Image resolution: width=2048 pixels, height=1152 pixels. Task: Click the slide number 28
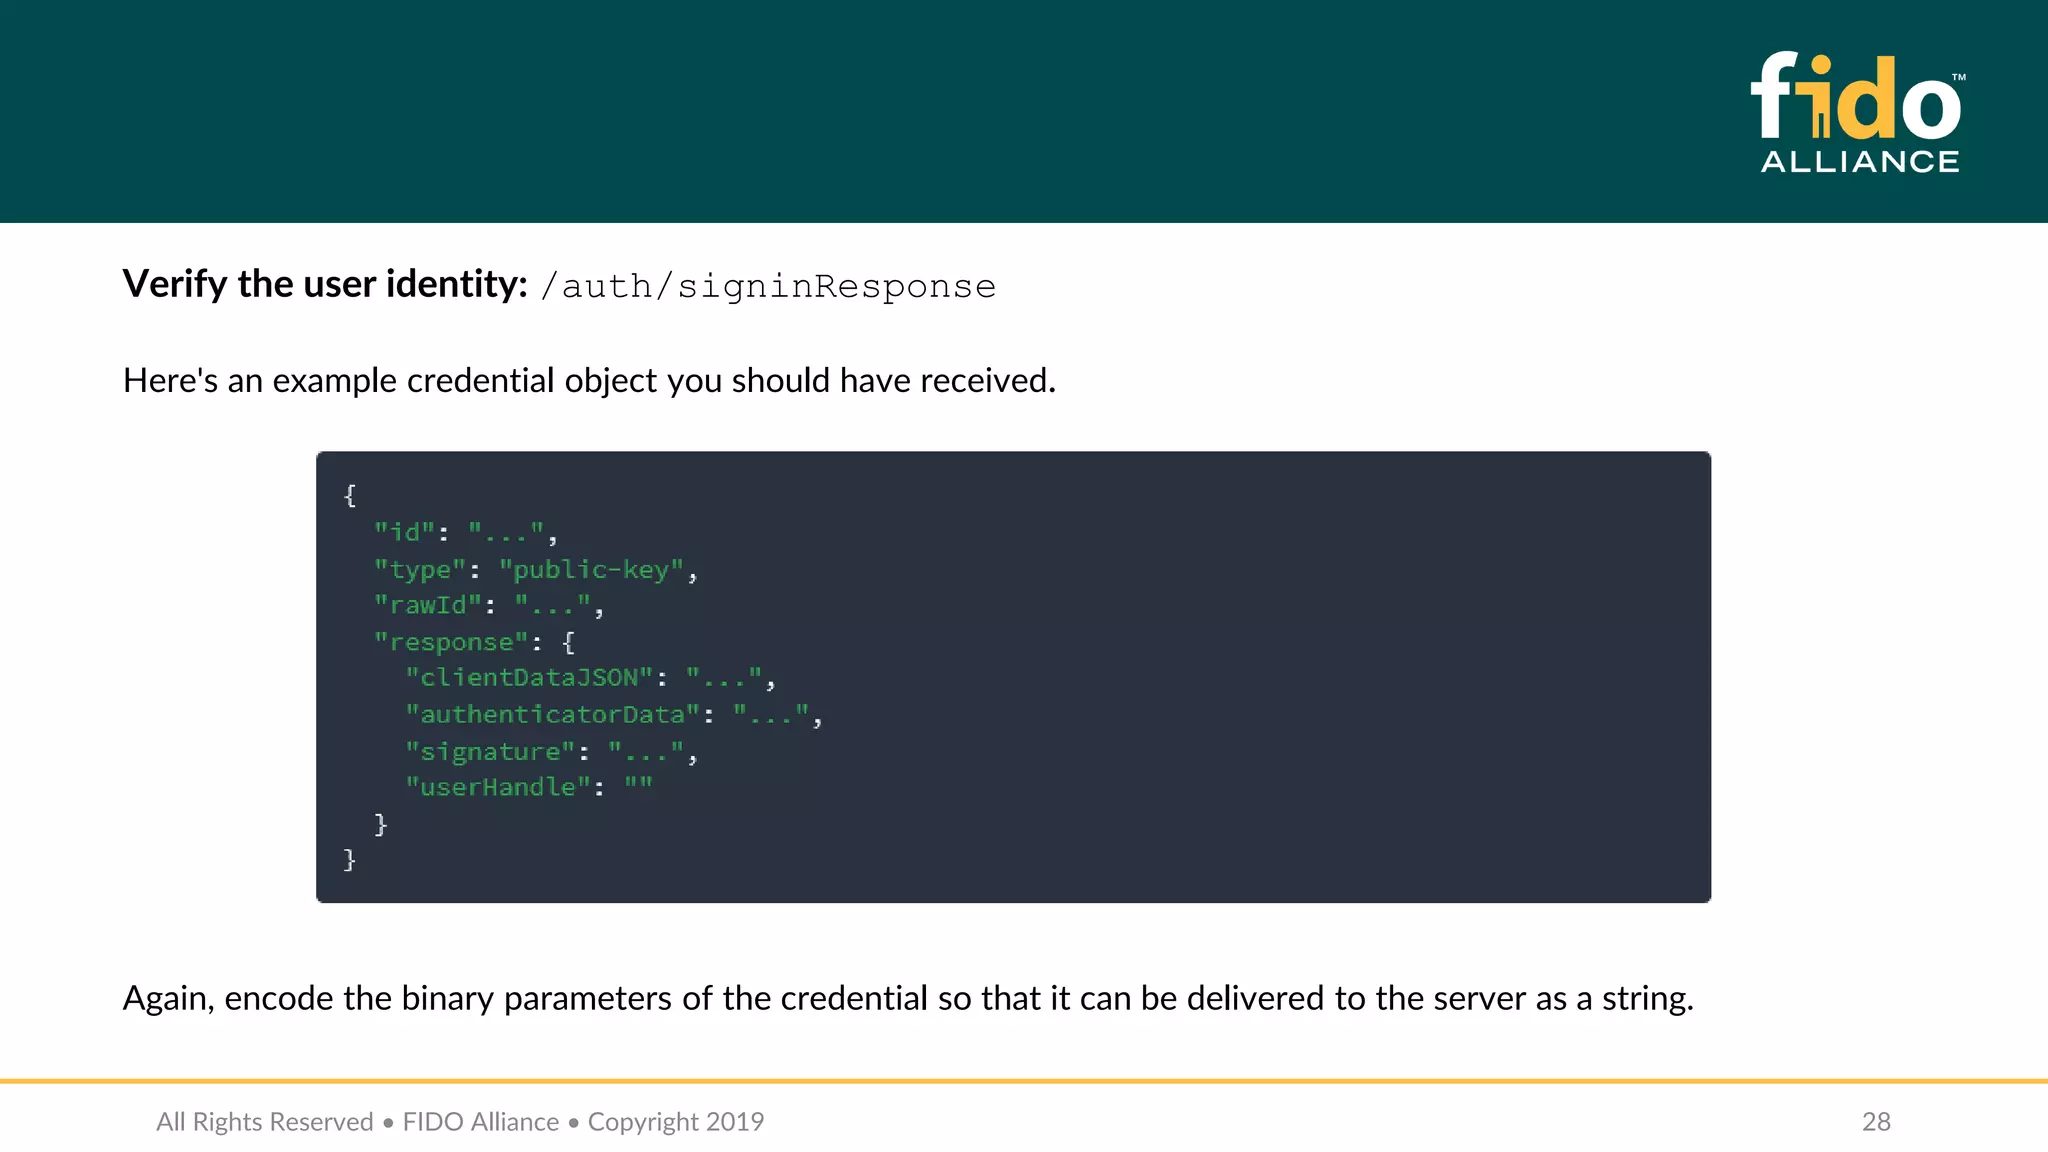coord(1876,1122)
